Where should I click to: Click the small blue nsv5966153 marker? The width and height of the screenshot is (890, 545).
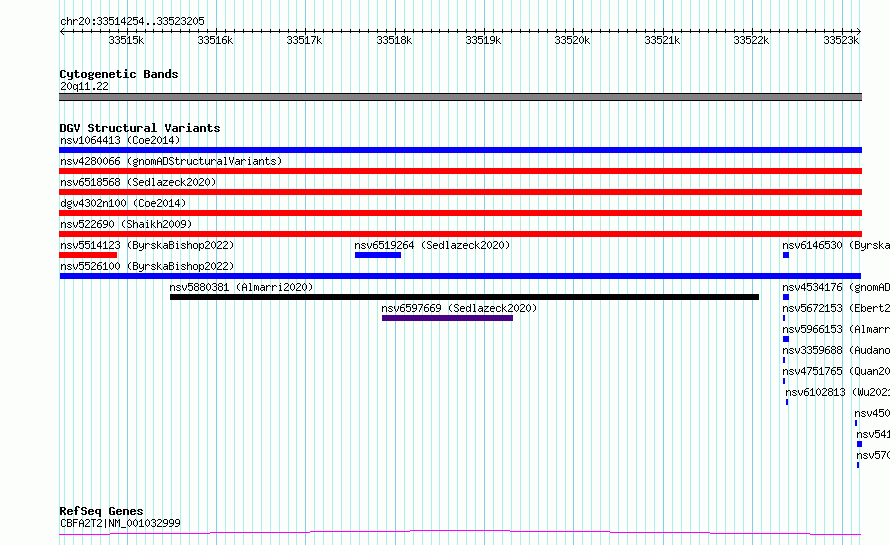(x=786, y=339)
